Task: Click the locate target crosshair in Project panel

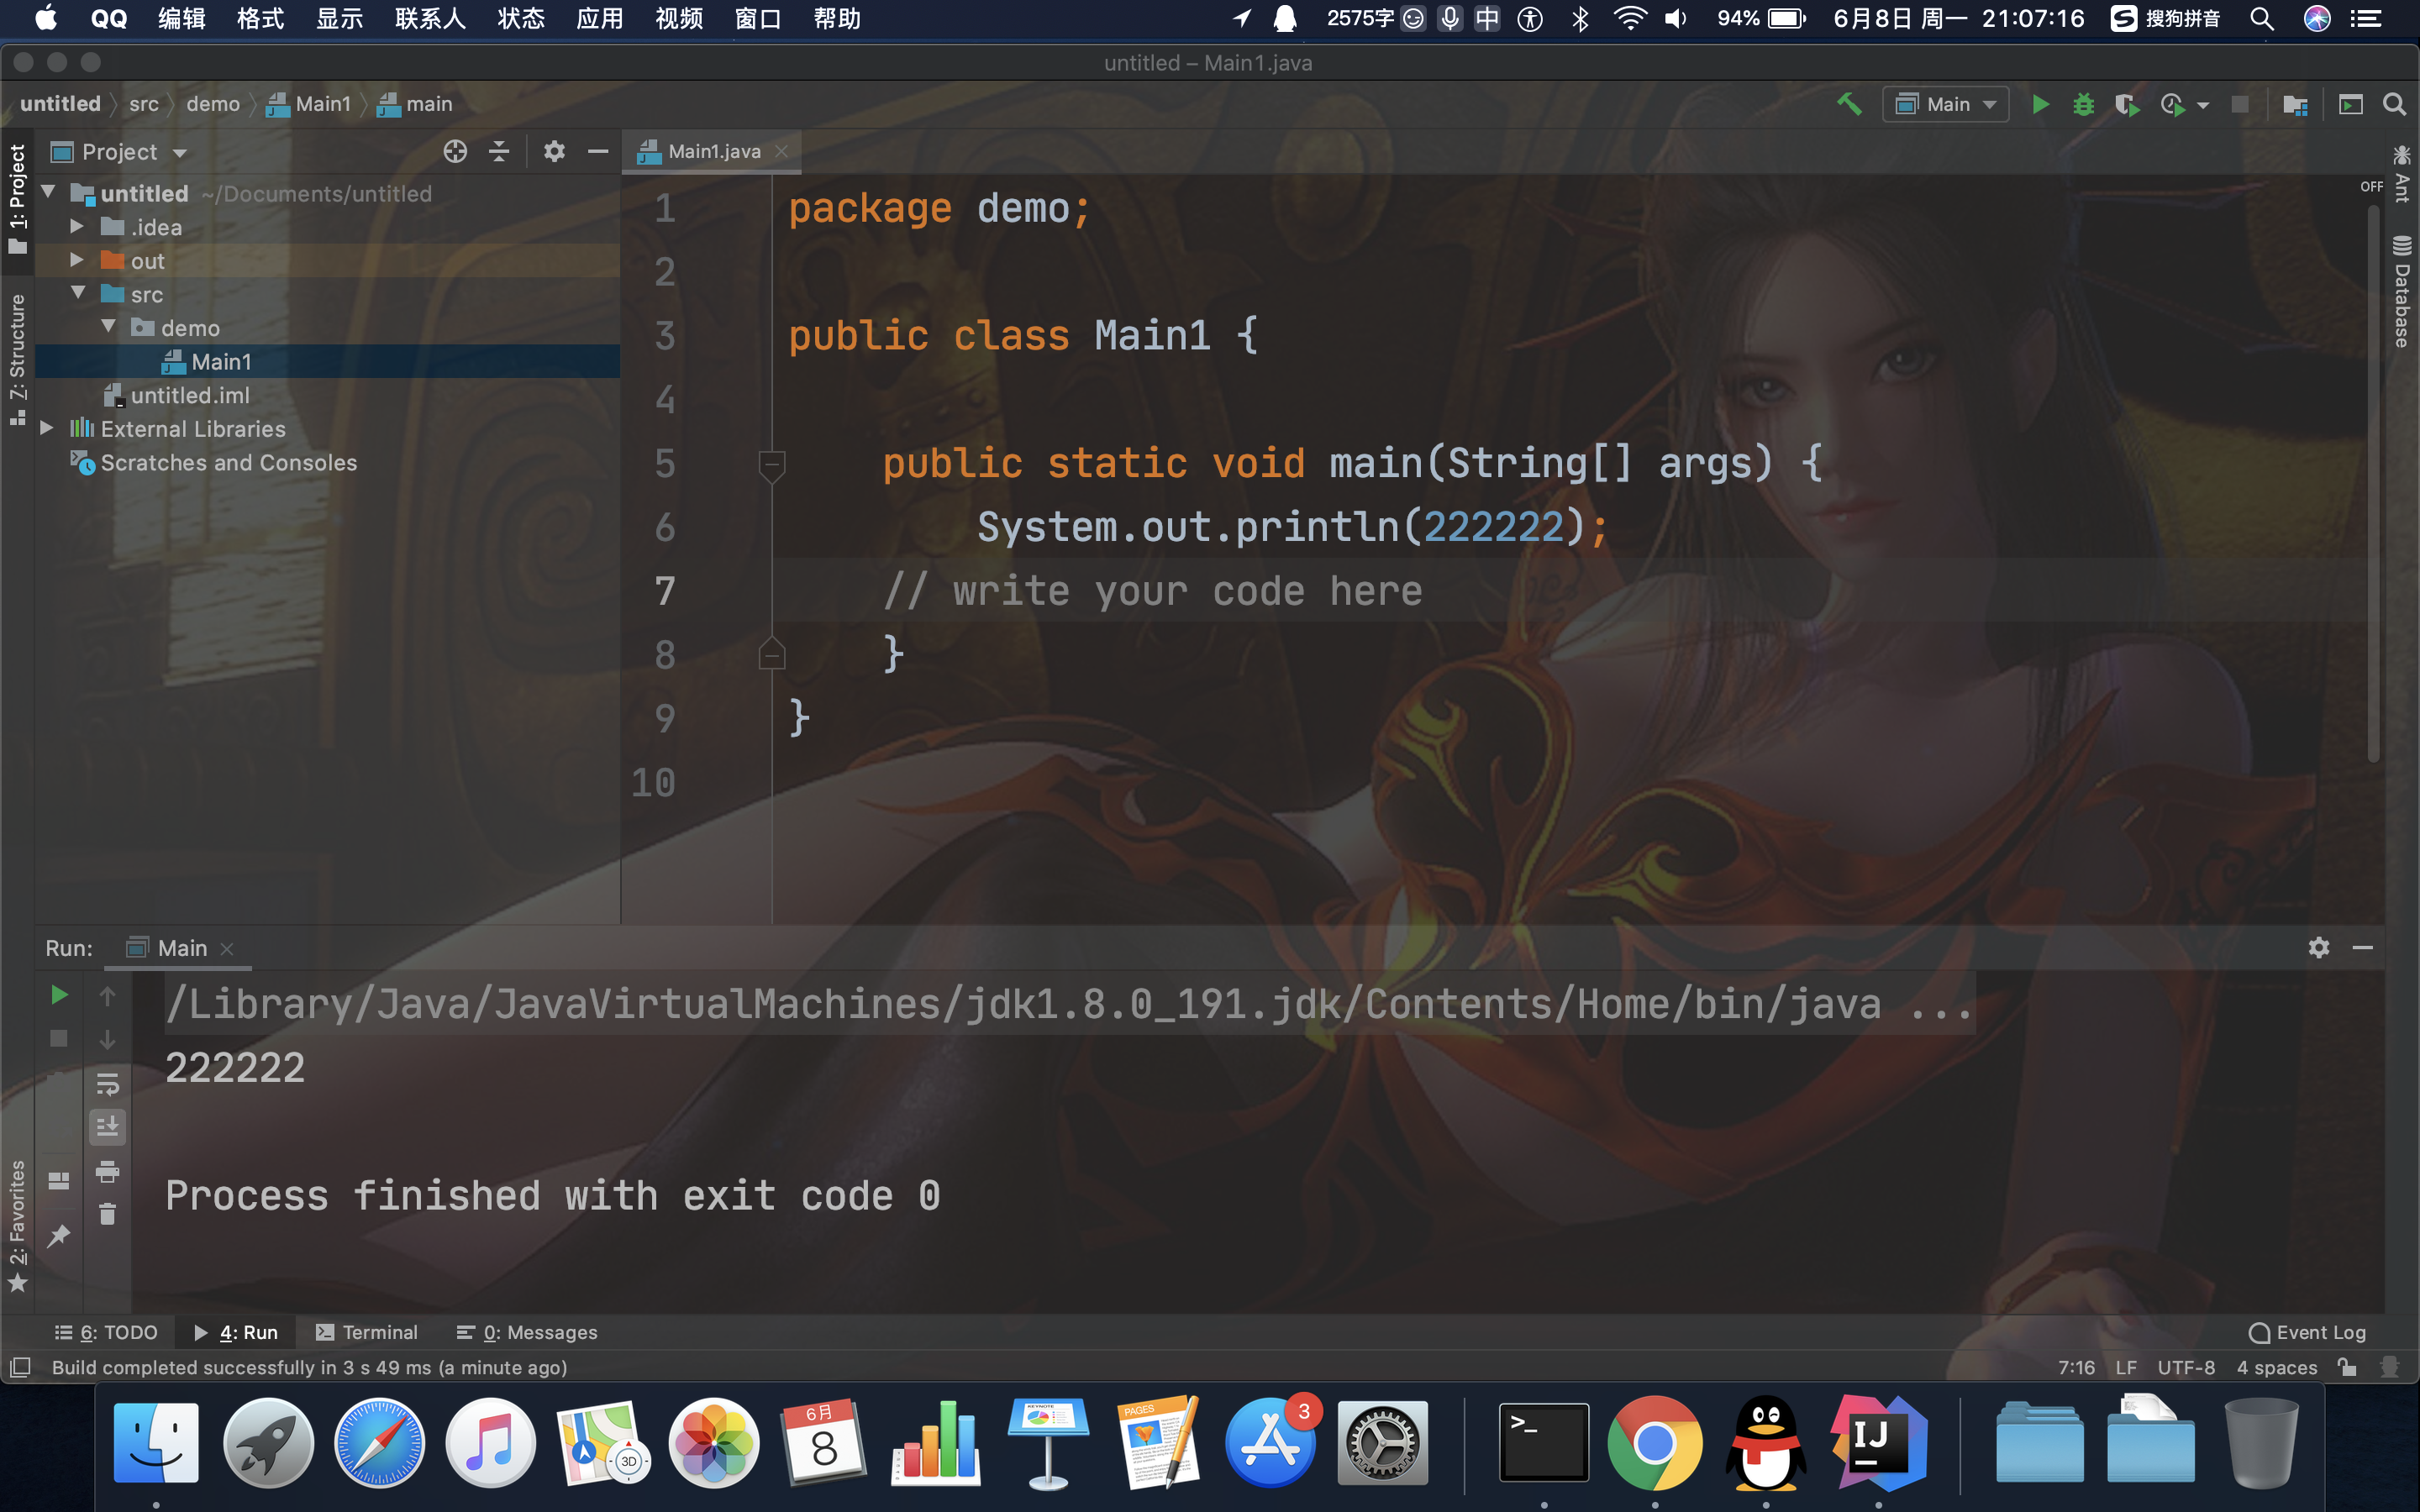Action: pyautogui.click(x=455, y=151)
